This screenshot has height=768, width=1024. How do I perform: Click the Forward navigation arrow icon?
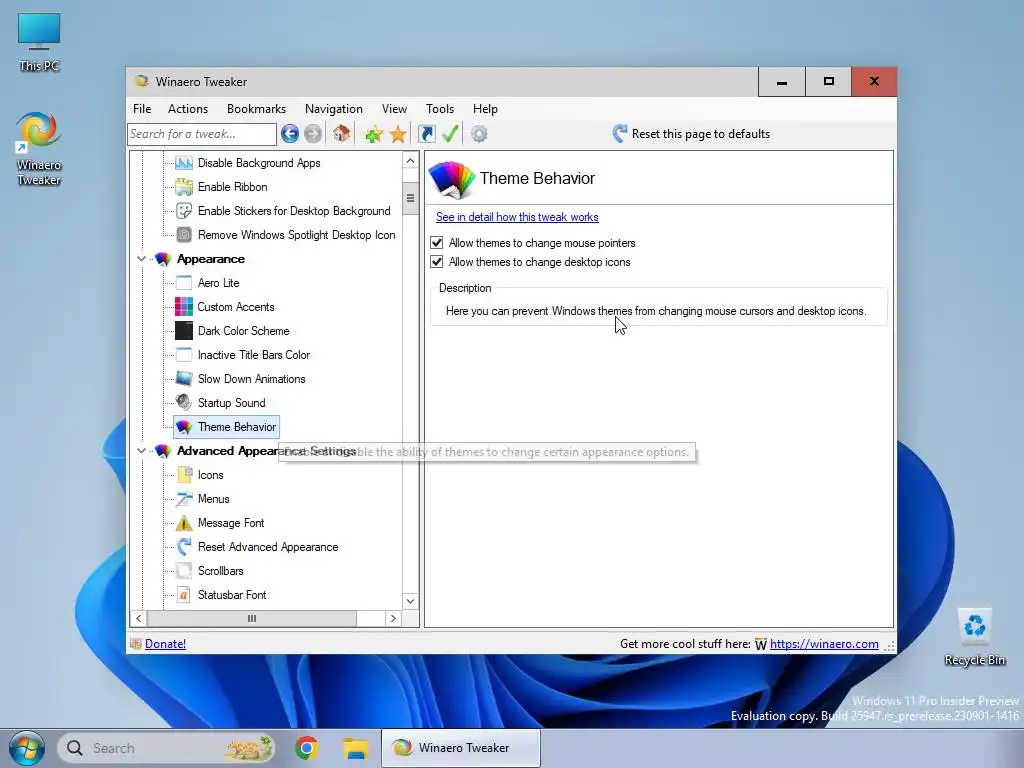coord(313,134)
